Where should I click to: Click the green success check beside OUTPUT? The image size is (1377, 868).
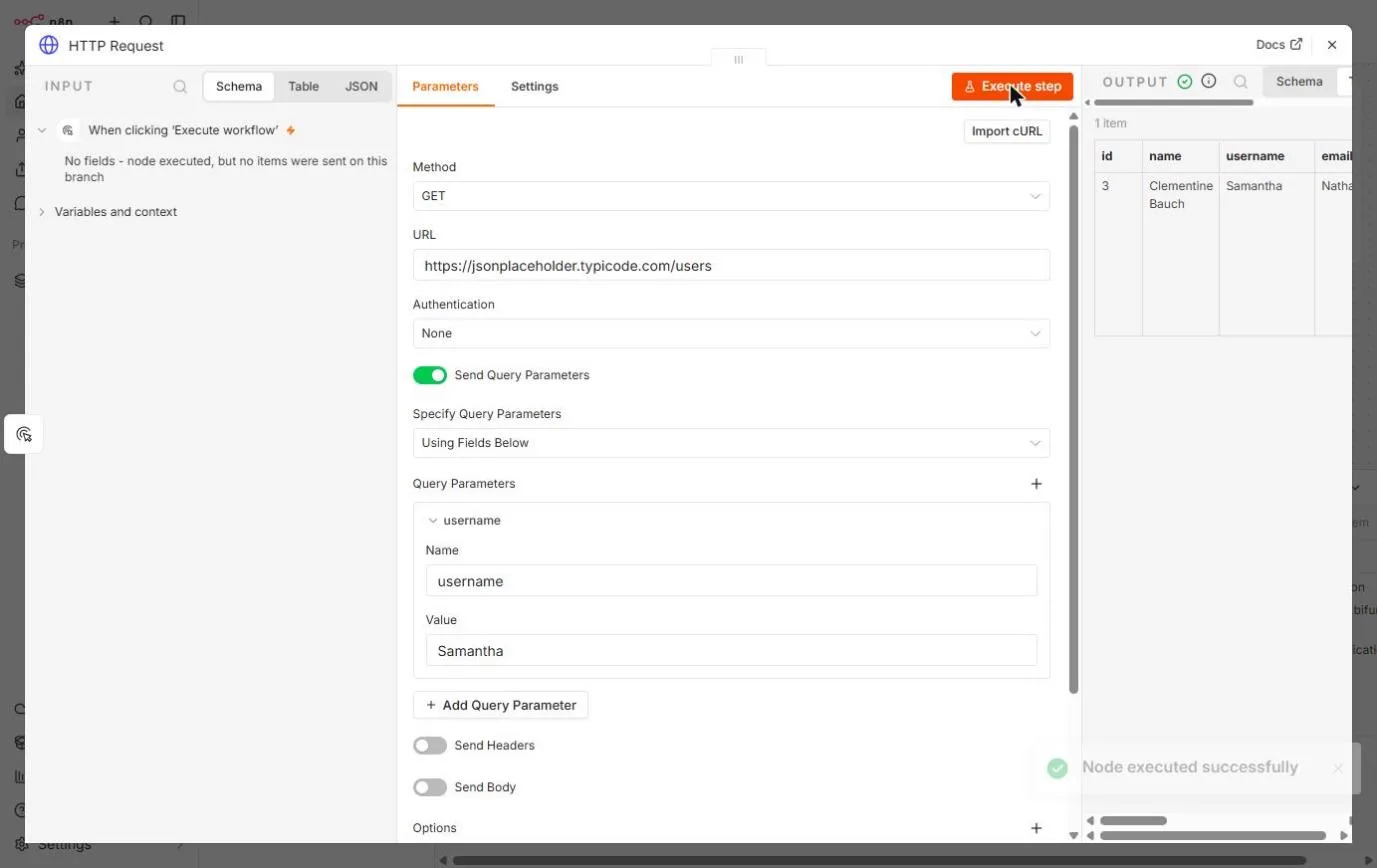click(1185, 82)
